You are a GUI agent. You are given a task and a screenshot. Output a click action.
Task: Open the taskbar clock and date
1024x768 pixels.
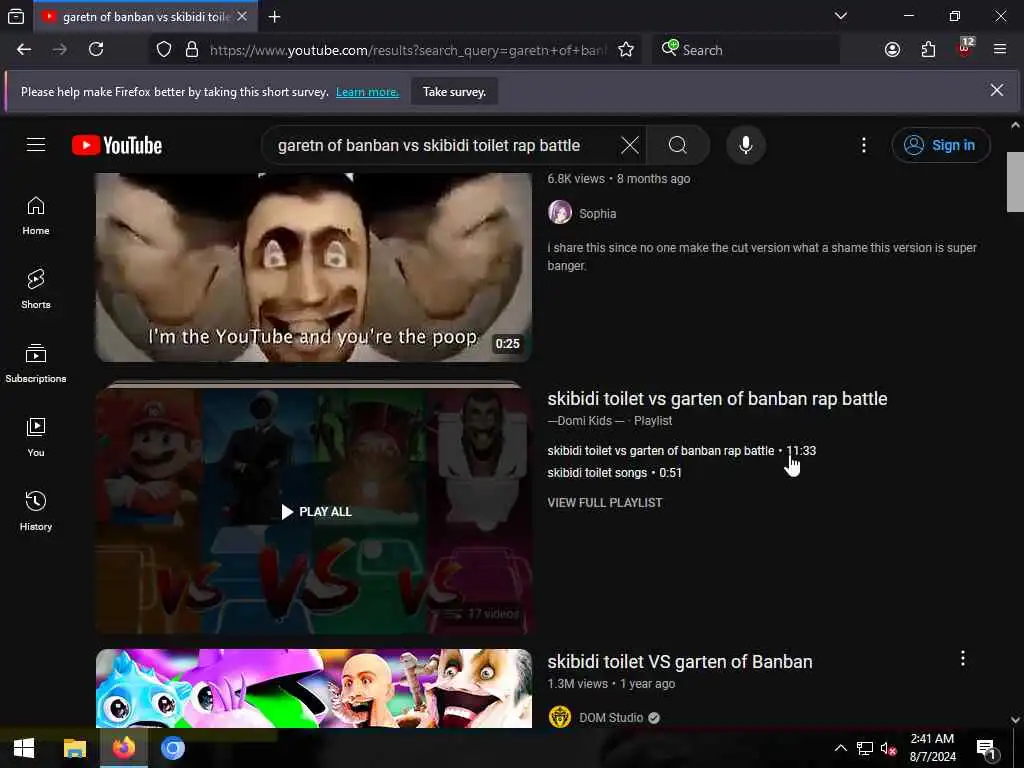coord(933,748)
